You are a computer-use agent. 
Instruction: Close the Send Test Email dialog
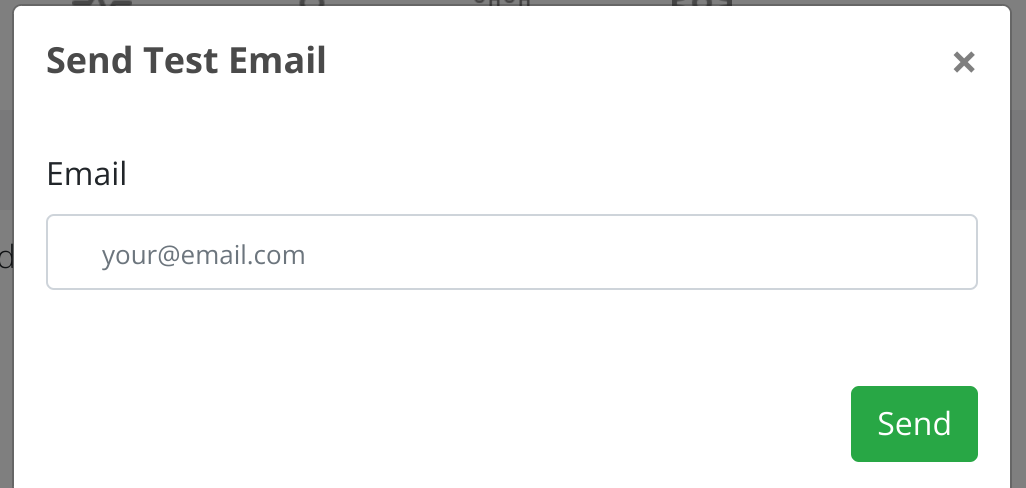point(963,63)
